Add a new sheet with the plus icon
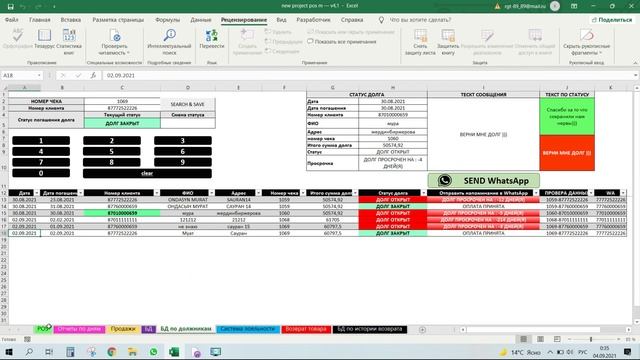This screenshot has height=360, width=640. (x=422, y=329)
